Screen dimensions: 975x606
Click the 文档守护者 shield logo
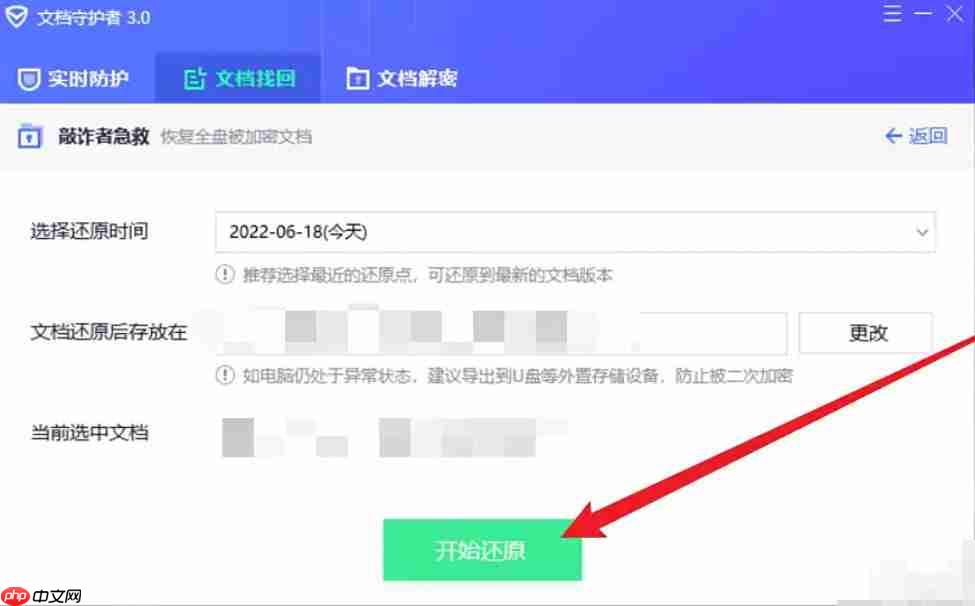[x=17, y=17]
